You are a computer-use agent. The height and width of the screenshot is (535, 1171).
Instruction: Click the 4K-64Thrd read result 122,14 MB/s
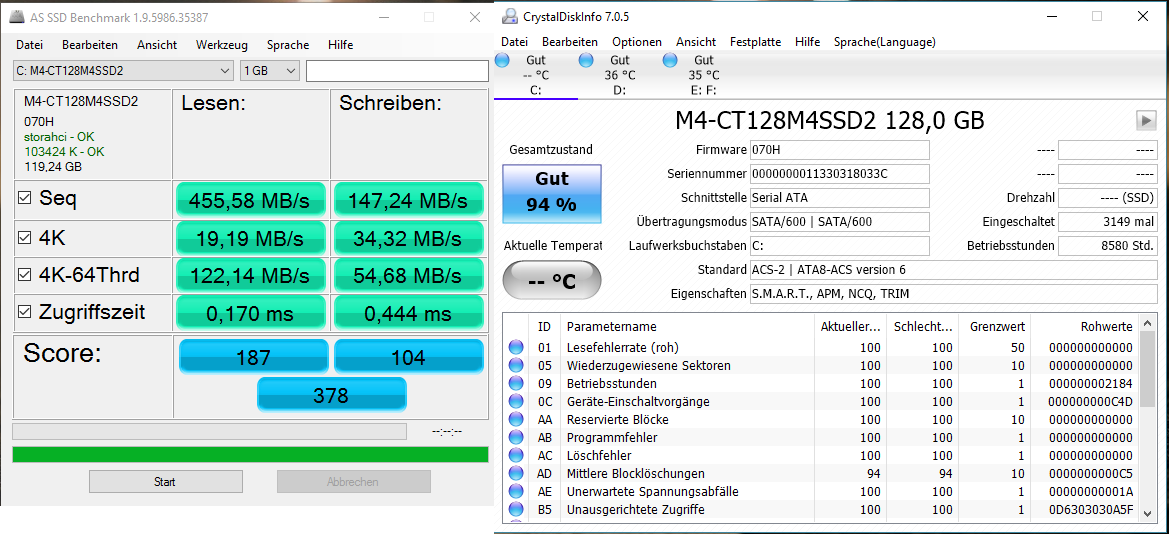click(x=251, y=275)
